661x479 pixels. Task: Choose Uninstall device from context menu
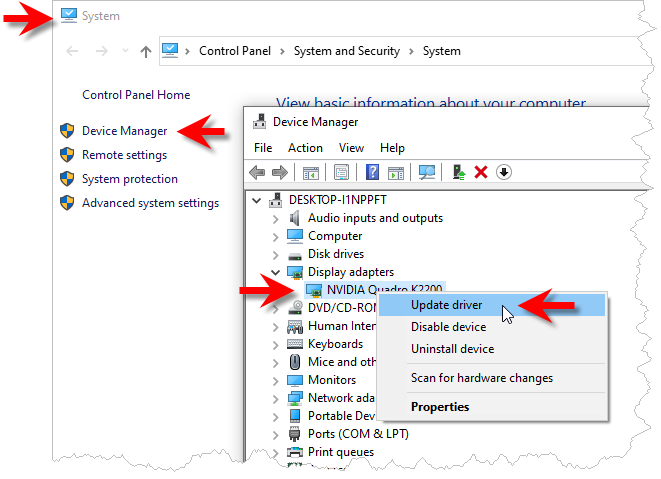[492, 349]
